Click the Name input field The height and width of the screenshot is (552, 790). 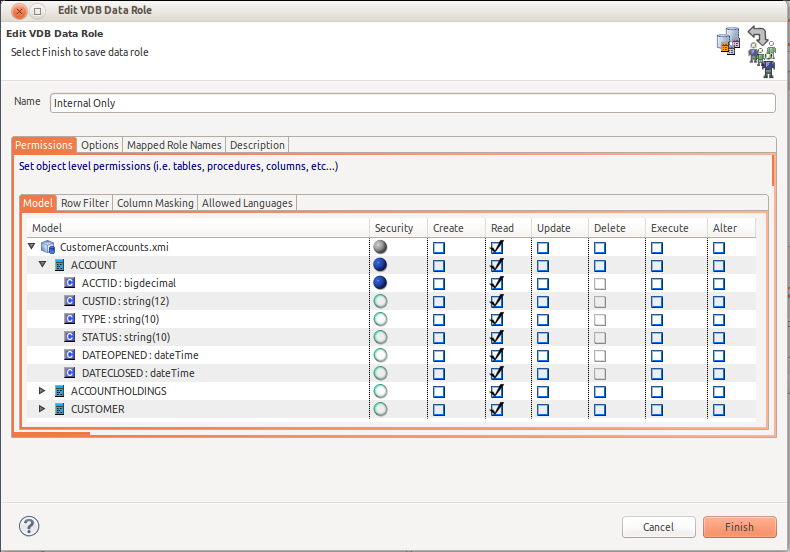(x=412, y=103)
